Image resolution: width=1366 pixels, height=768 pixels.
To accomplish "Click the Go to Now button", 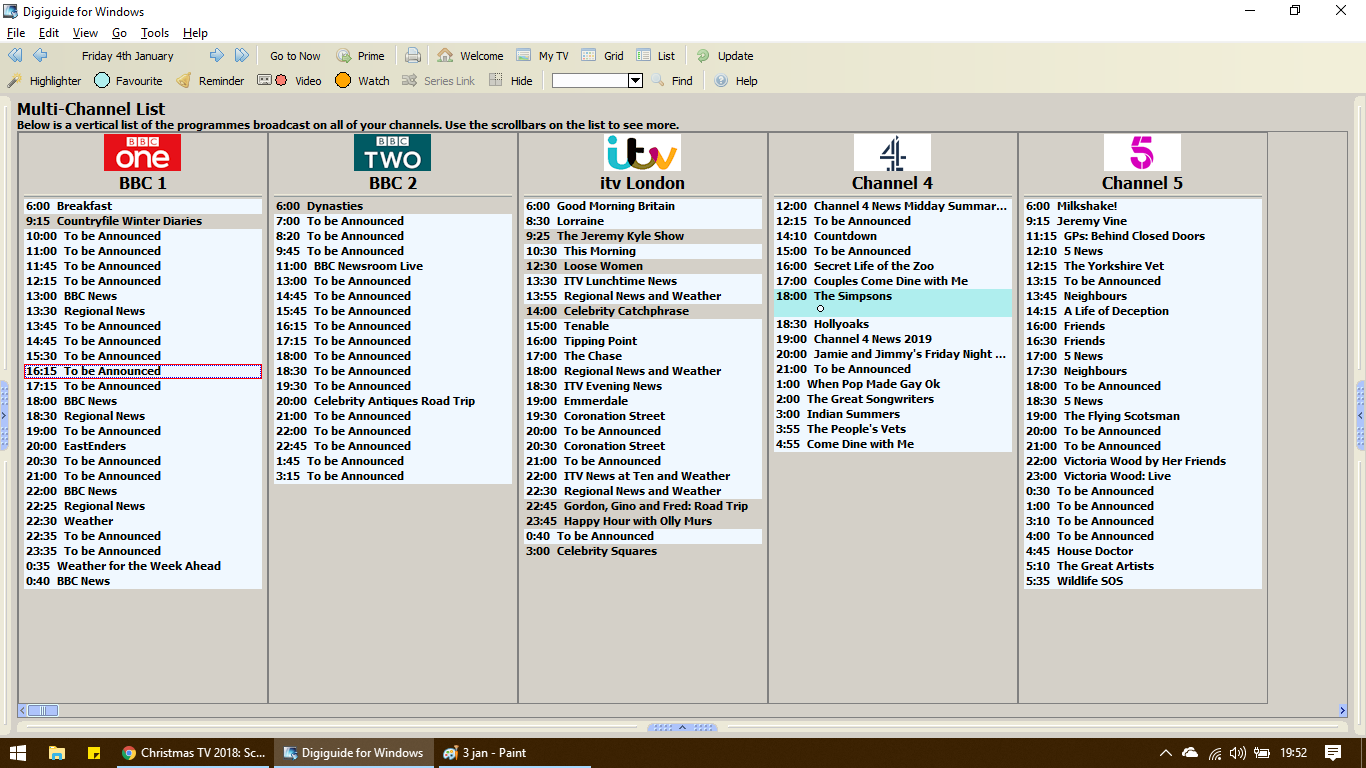I will (296, 56).
